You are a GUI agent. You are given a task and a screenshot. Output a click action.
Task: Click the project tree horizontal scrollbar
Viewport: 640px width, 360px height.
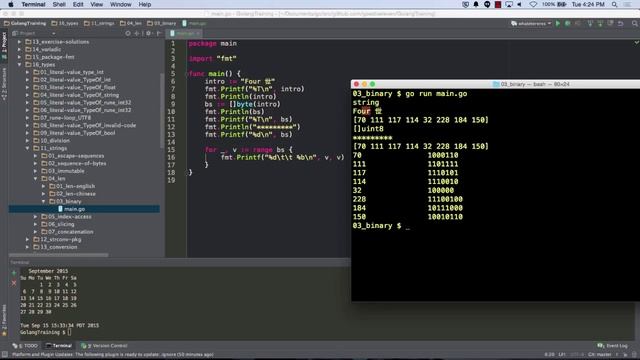[59, 255]
